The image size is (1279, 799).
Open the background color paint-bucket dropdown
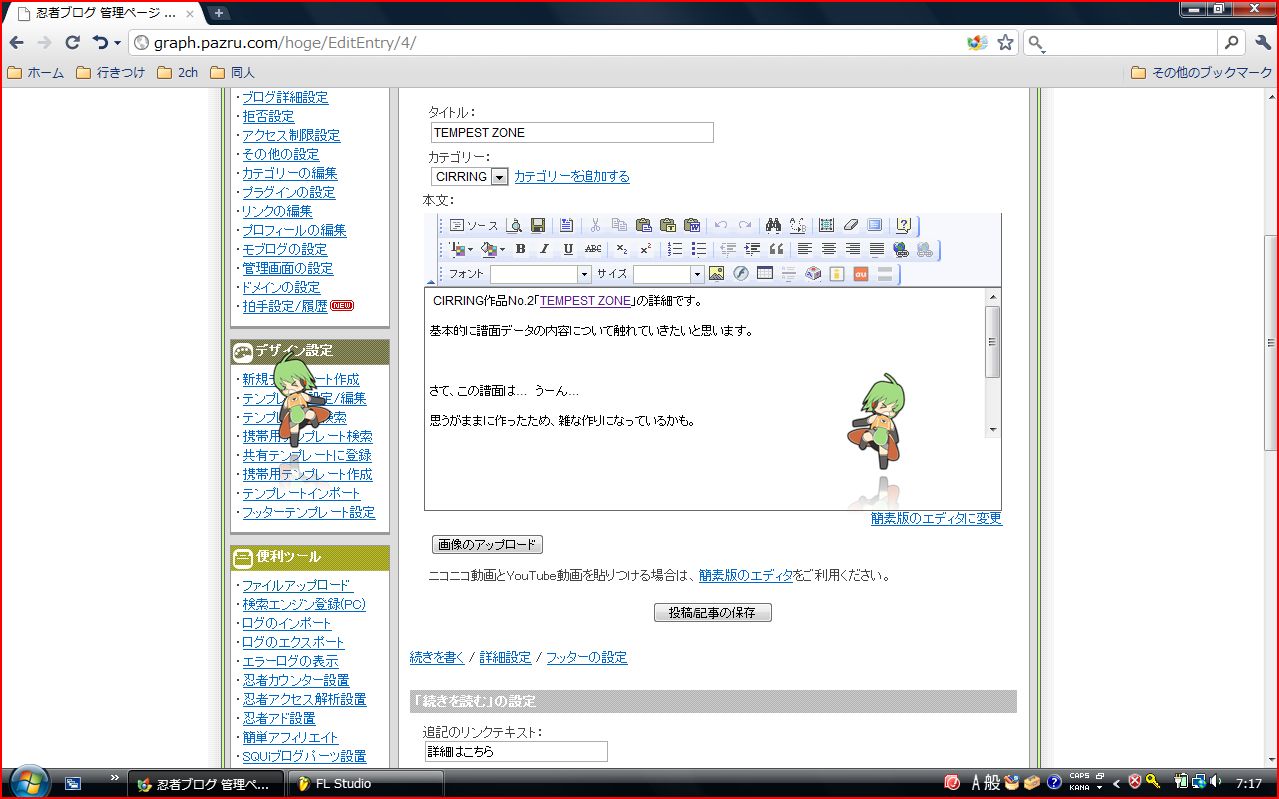pos(492,249)
